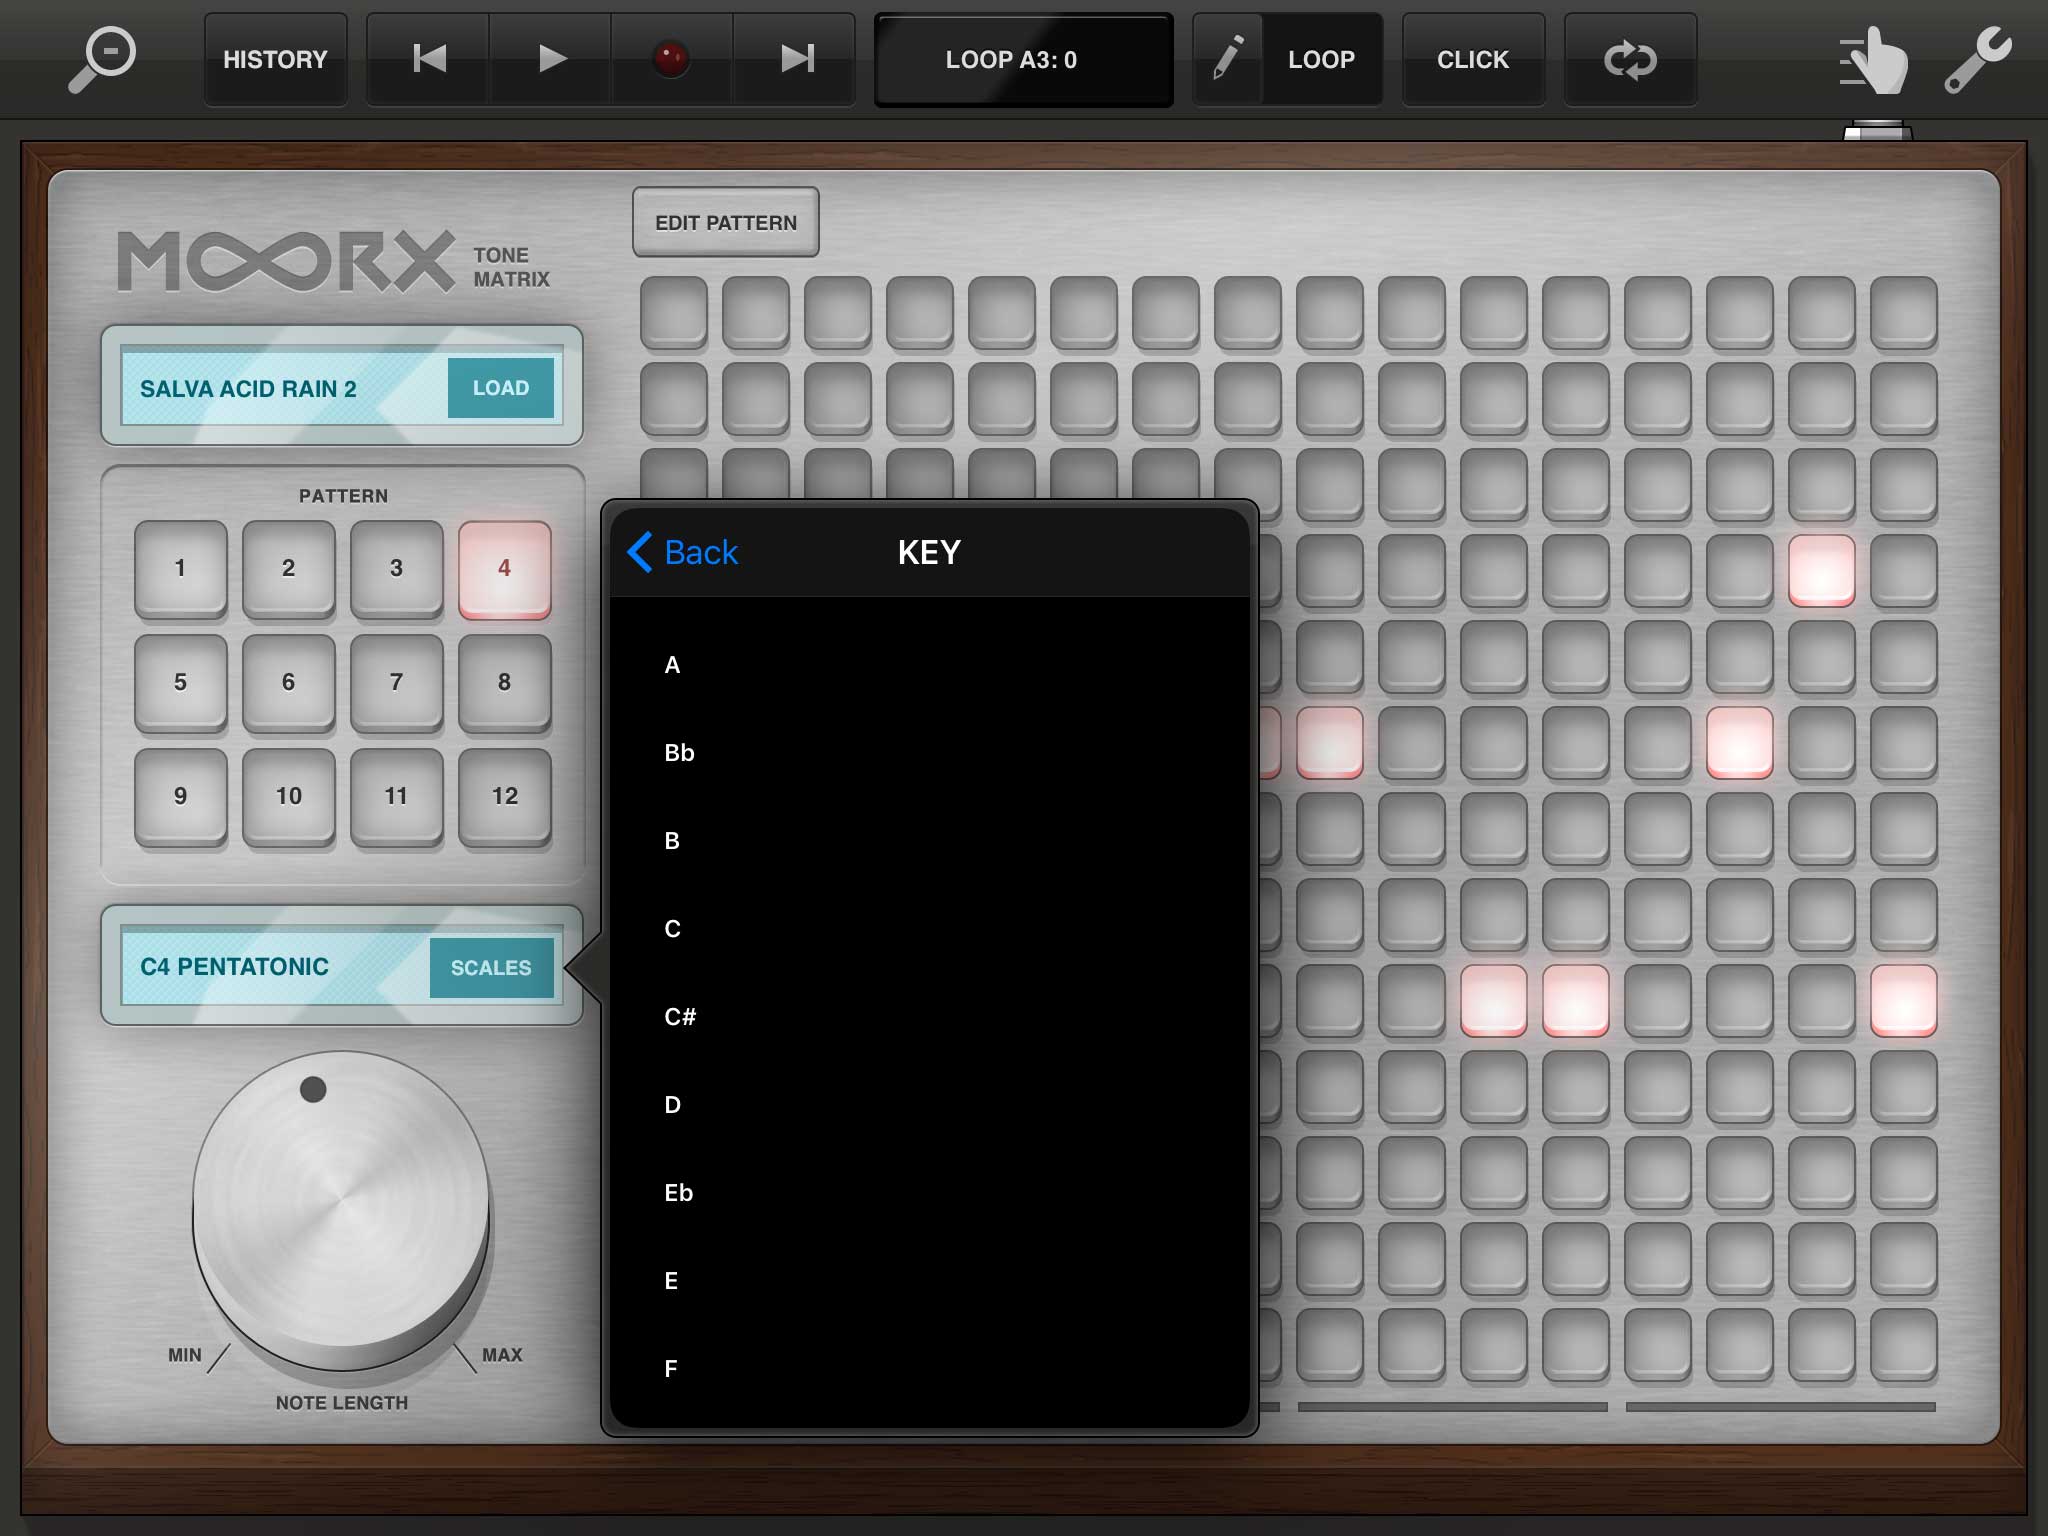Switch on pattern 7 pad
Screen dimensions: 2048x1536
click(396, 682)
